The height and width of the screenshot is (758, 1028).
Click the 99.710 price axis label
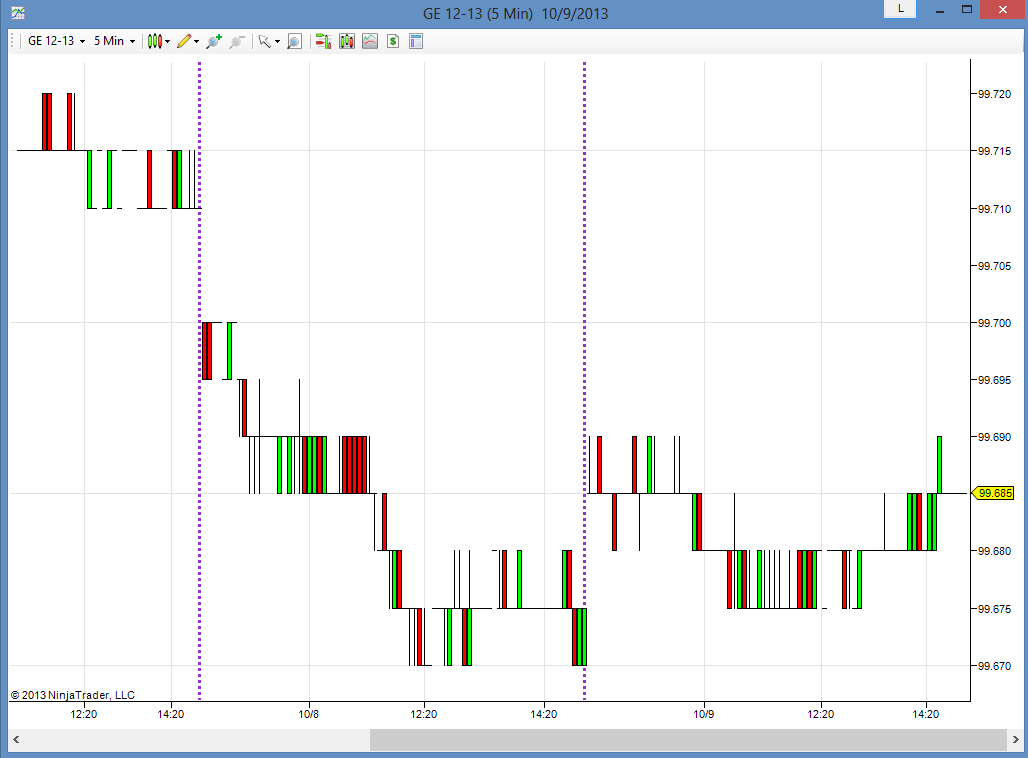(994, 209)
